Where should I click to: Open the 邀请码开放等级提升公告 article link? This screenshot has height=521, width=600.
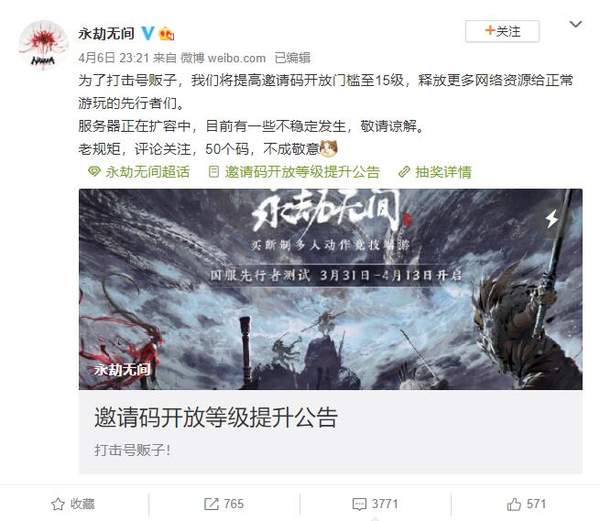pos(294,172)
